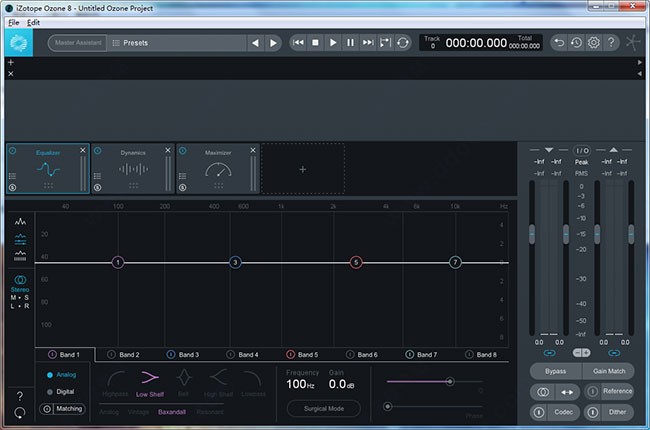Click the Stop playback icon
The image size is (650, 430).
(315, 43)
